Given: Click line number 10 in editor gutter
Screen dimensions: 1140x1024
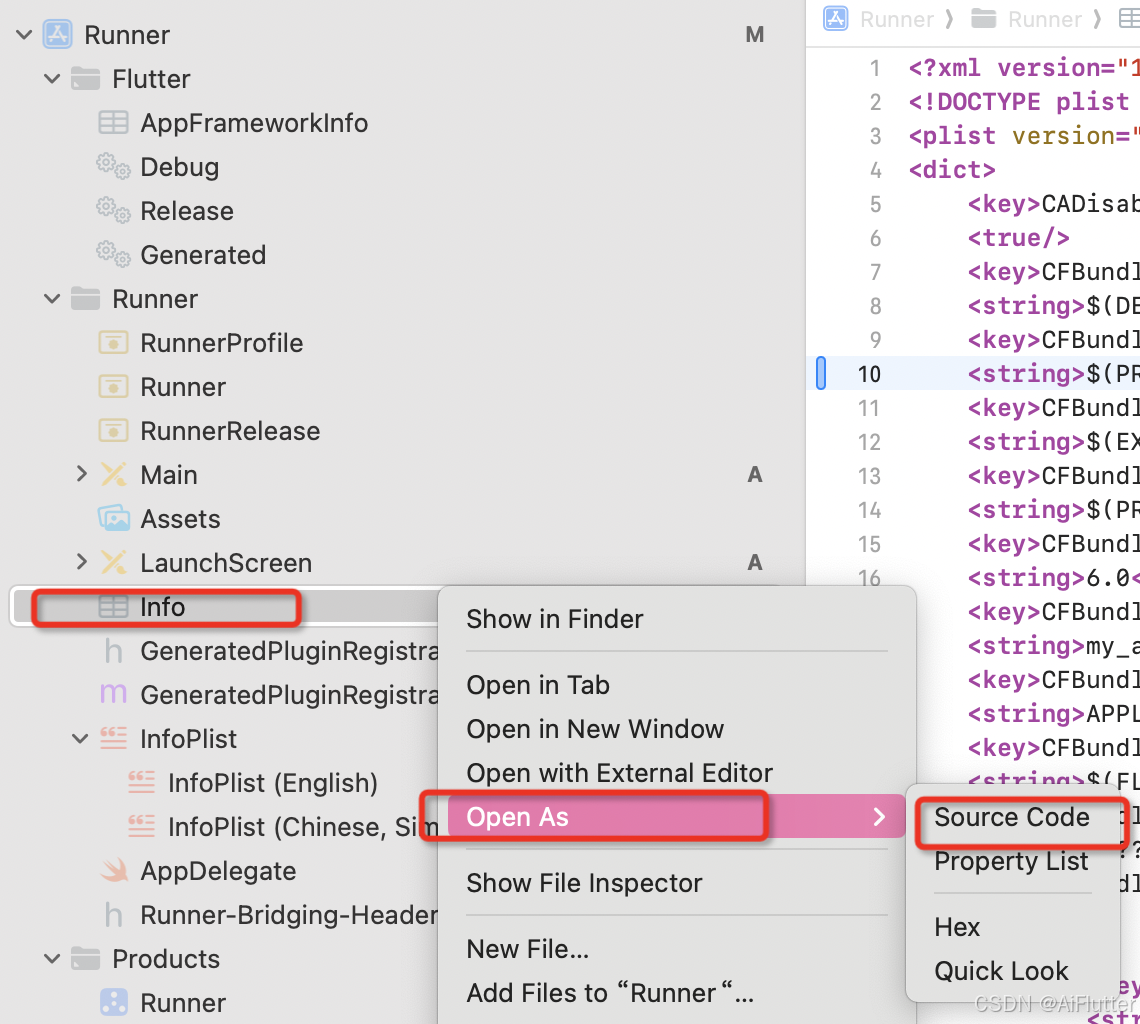Looking at the screenshot, I should 869,374.
